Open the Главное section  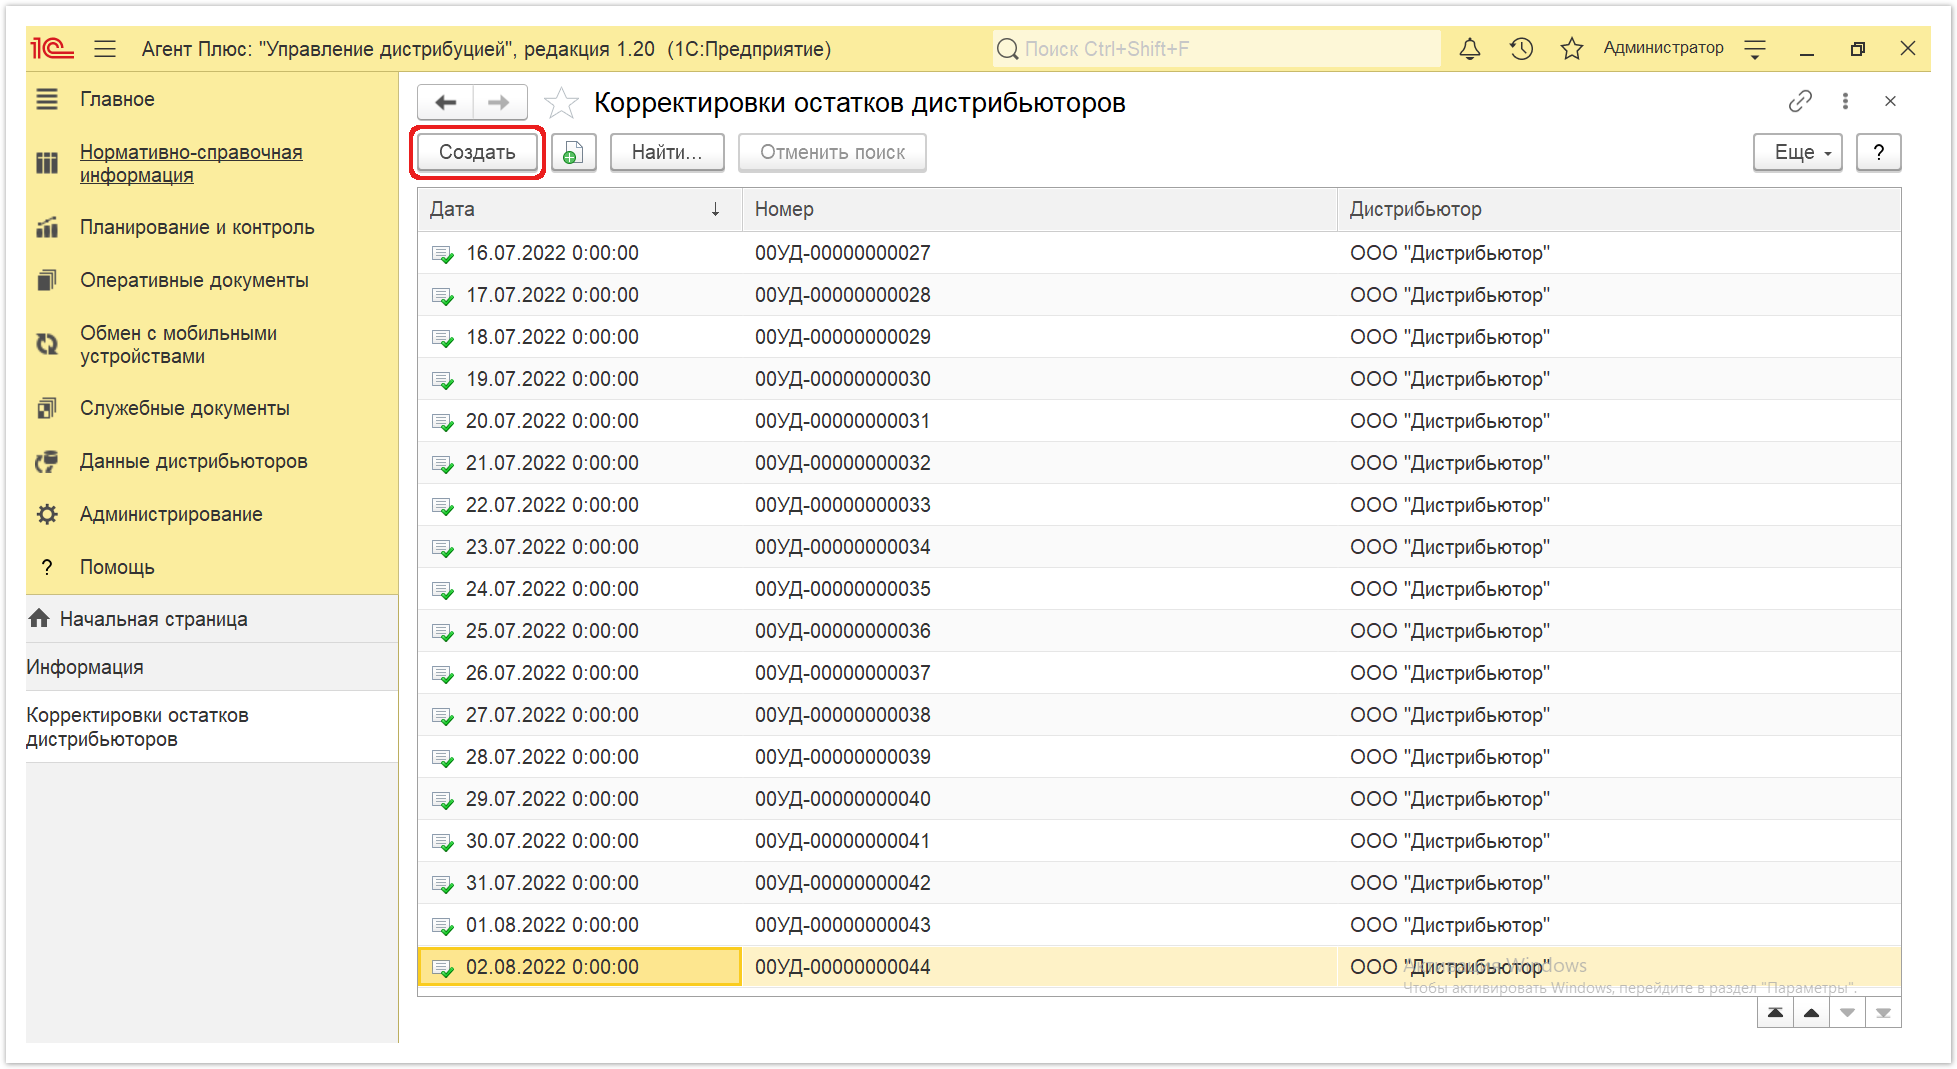coord(117,99)
